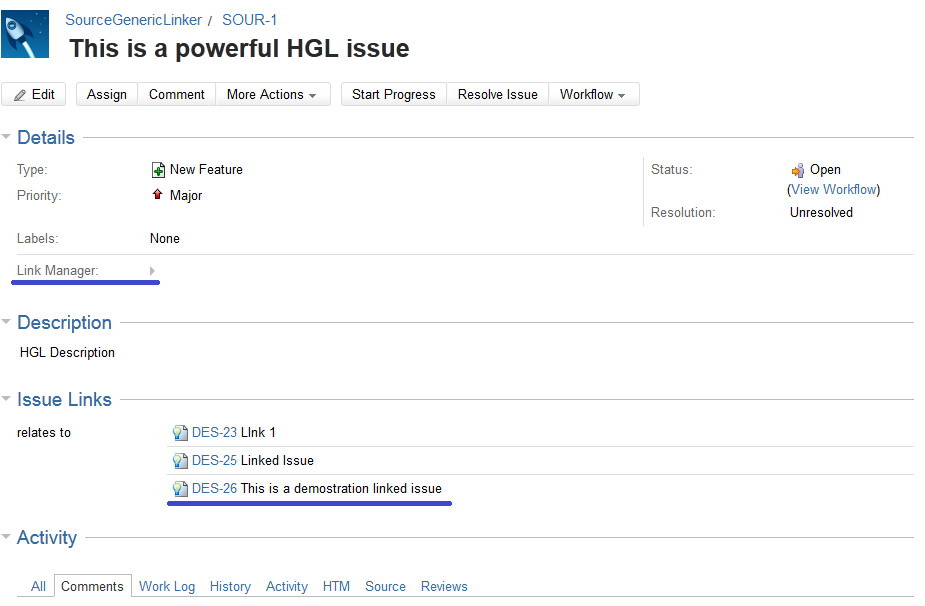Collapse the Description section

(x=7, y=322)
